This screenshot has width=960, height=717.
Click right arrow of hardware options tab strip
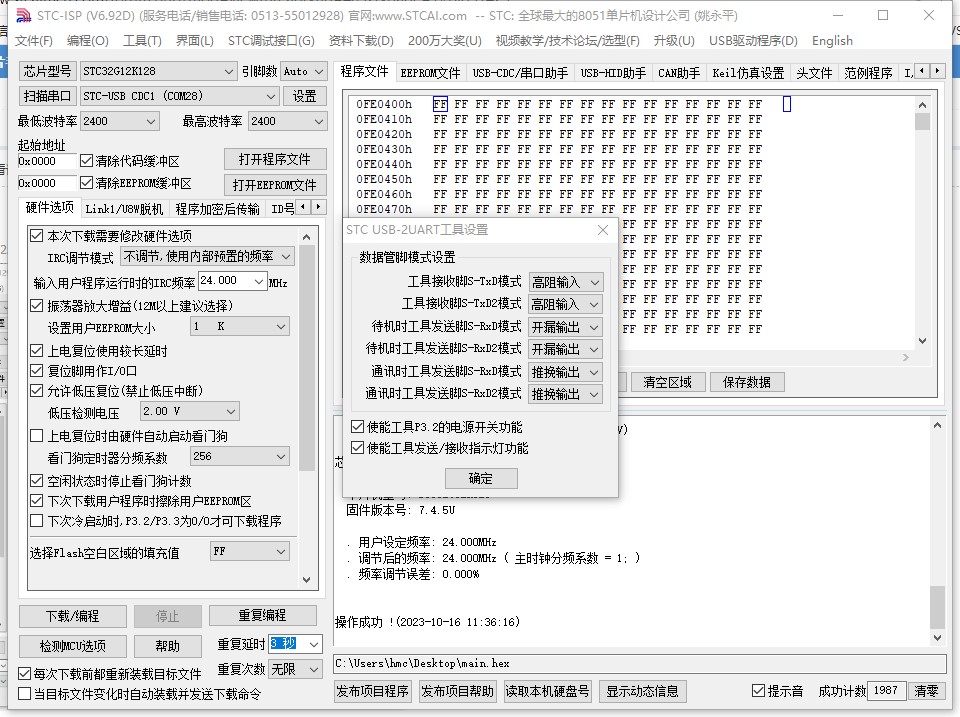click(318, 207)
